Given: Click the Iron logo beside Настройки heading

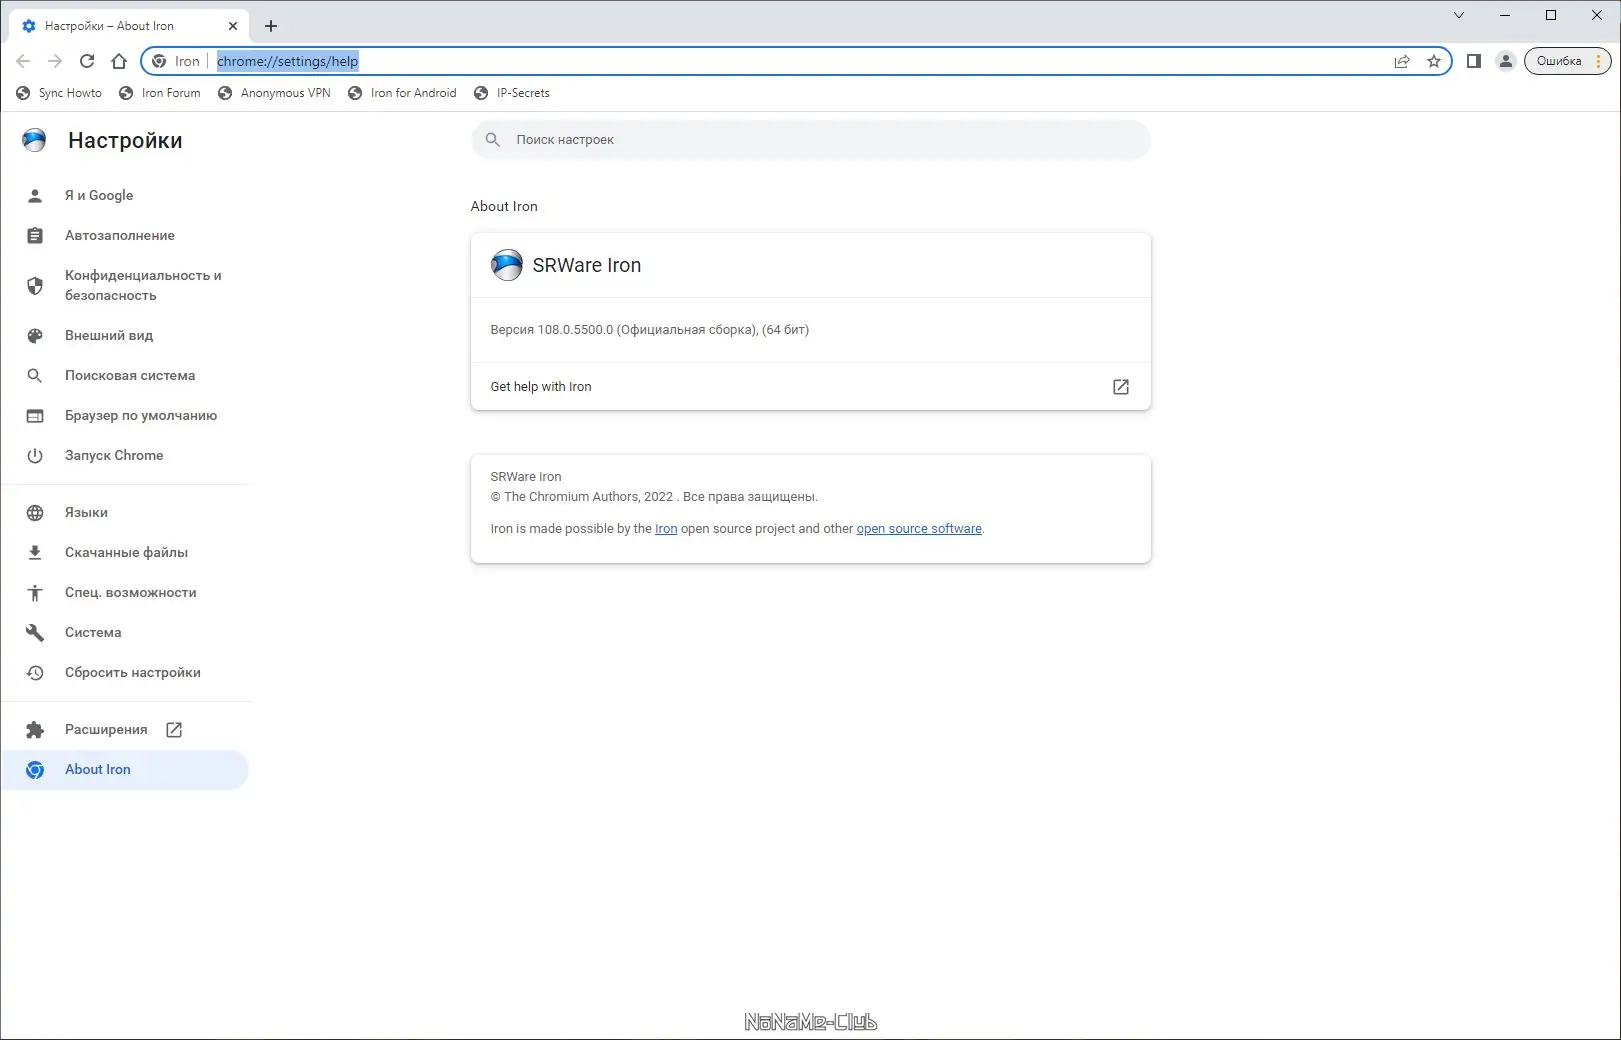Looking at the screenshot, I should coord(34,140).
